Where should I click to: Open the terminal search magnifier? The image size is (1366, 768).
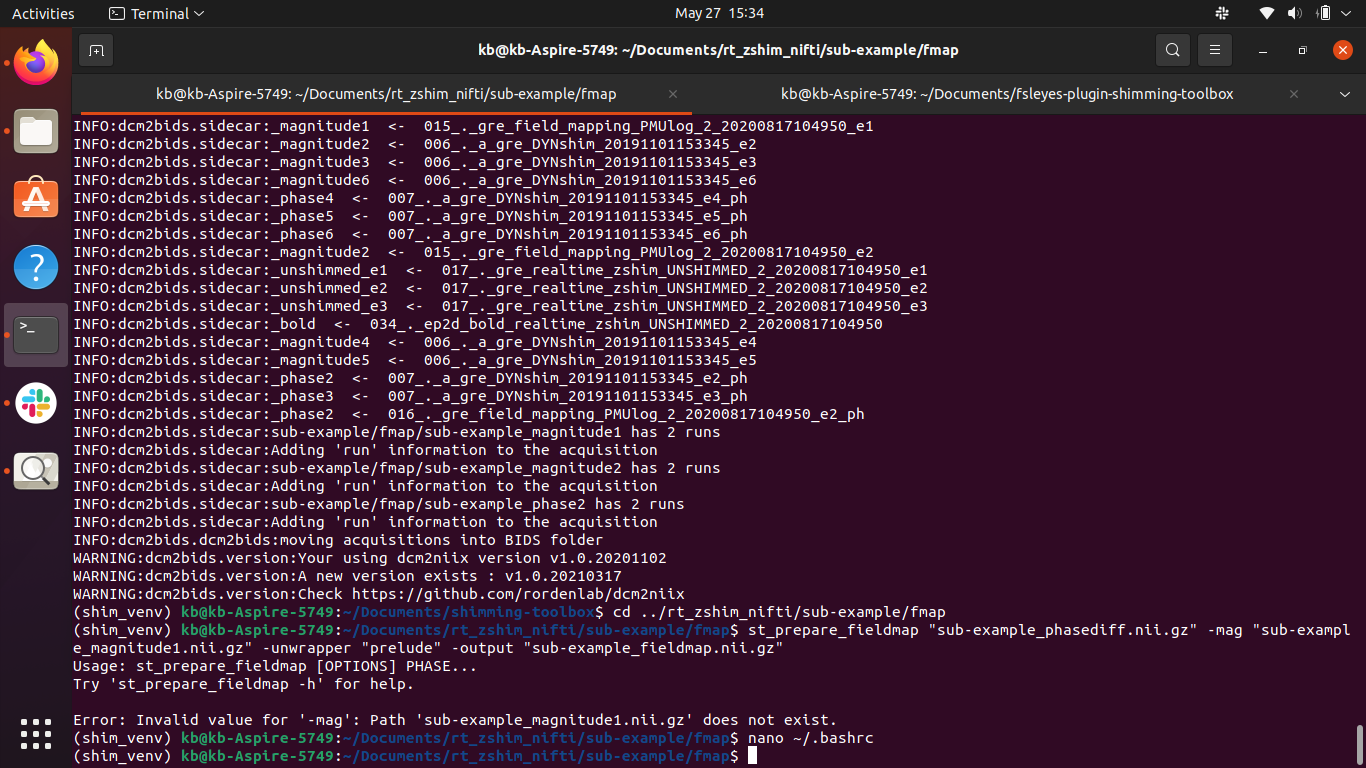tap(1172, 50)
